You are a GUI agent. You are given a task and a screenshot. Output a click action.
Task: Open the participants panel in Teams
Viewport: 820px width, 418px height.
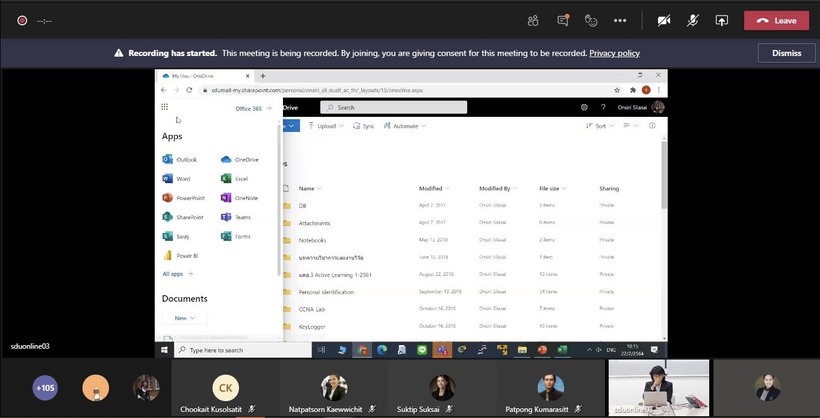[x=533, y=20]
